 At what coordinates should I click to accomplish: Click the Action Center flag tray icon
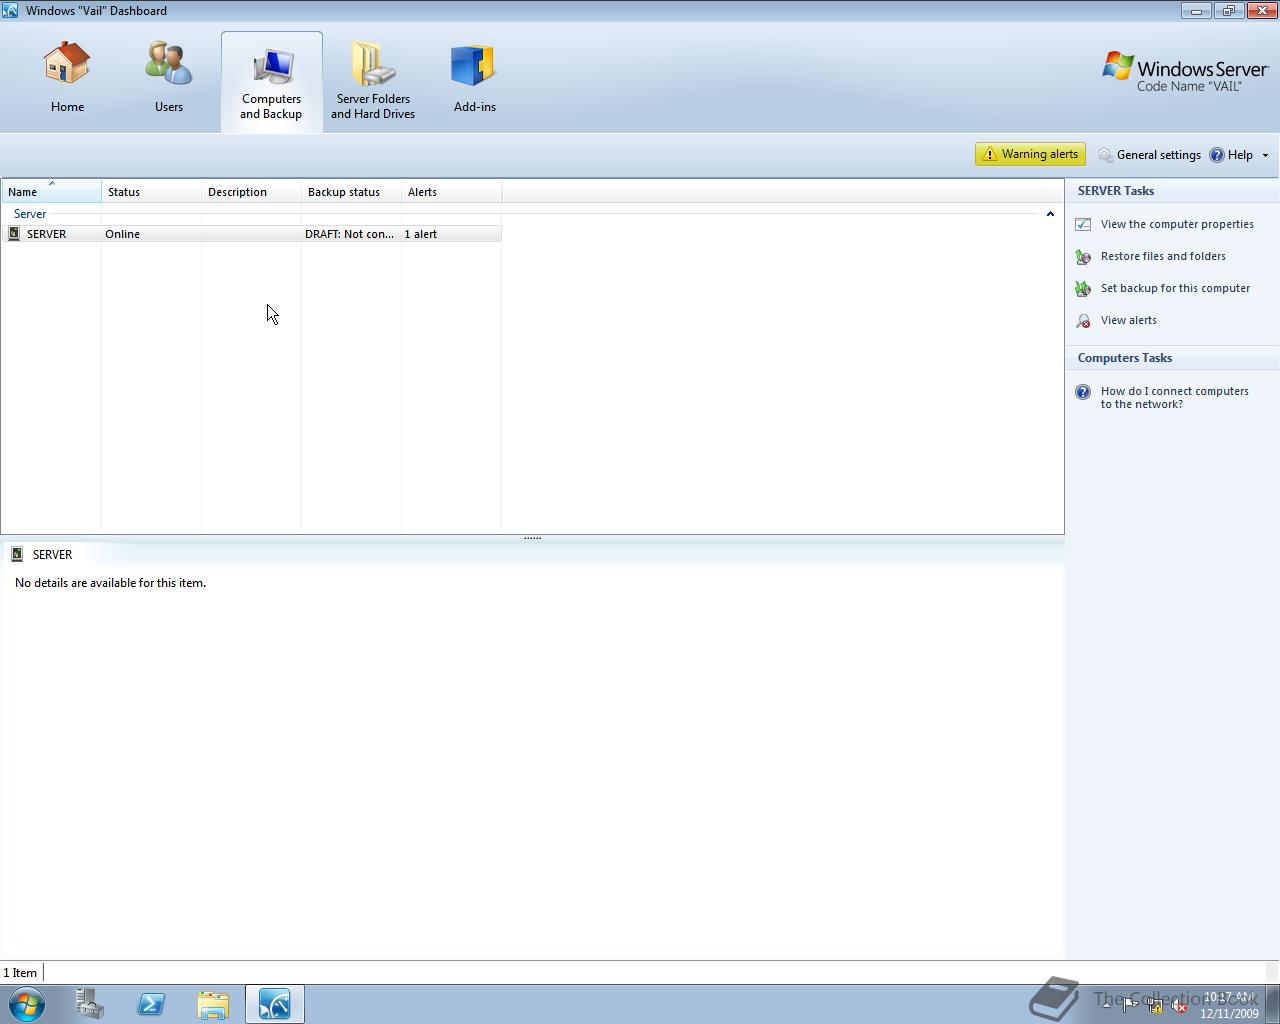[1130, 1005]
